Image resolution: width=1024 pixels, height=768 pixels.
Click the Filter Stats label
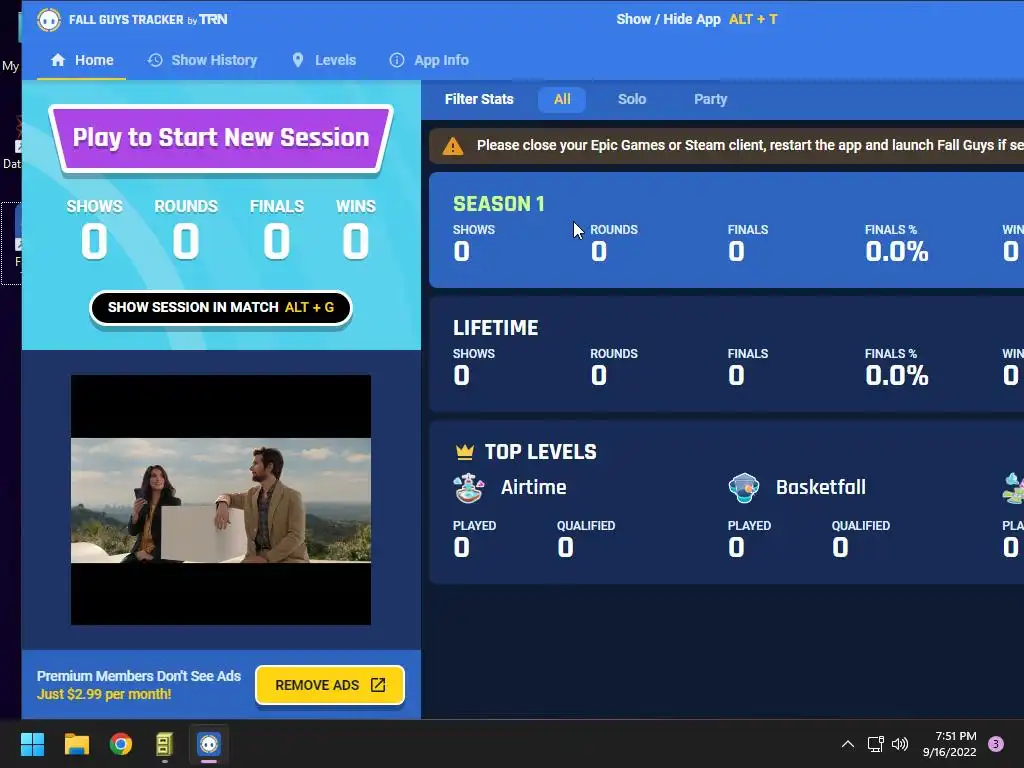[x=479, y=99]
